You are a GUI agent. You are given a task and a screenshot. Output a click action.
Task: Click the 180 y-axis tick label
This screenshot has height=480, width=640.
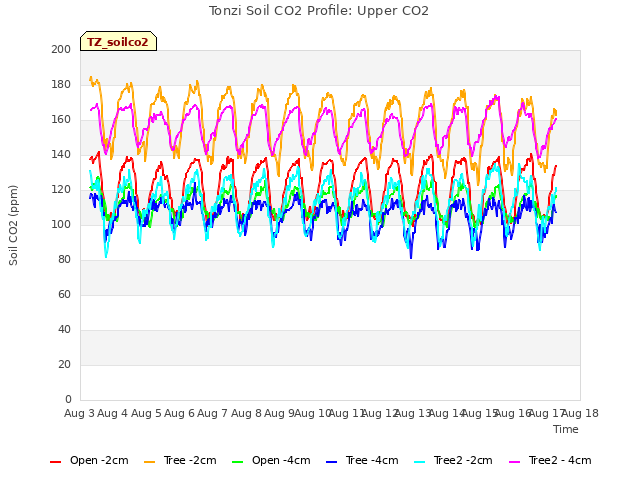pyautogui.click(x=61, y=84)
